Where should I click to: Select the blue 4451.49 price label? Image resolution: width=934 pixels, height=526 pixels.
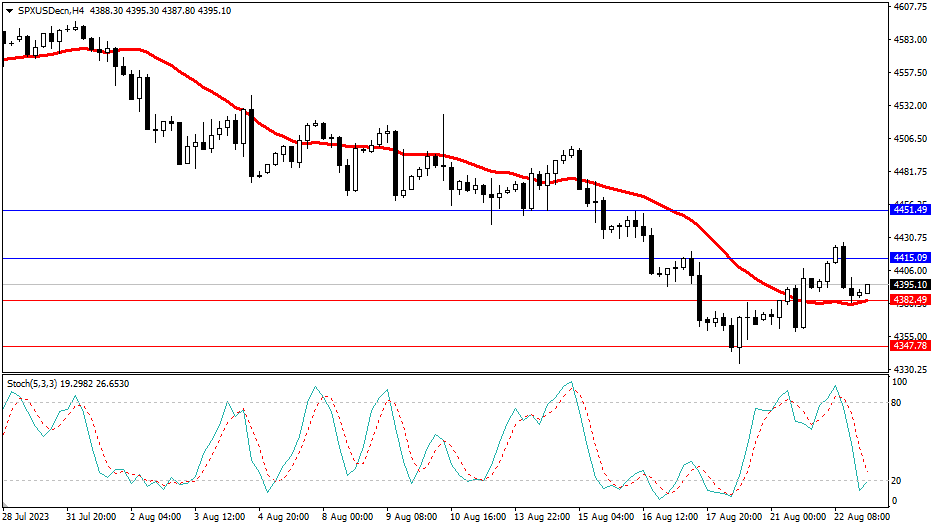tap(909, 210)
